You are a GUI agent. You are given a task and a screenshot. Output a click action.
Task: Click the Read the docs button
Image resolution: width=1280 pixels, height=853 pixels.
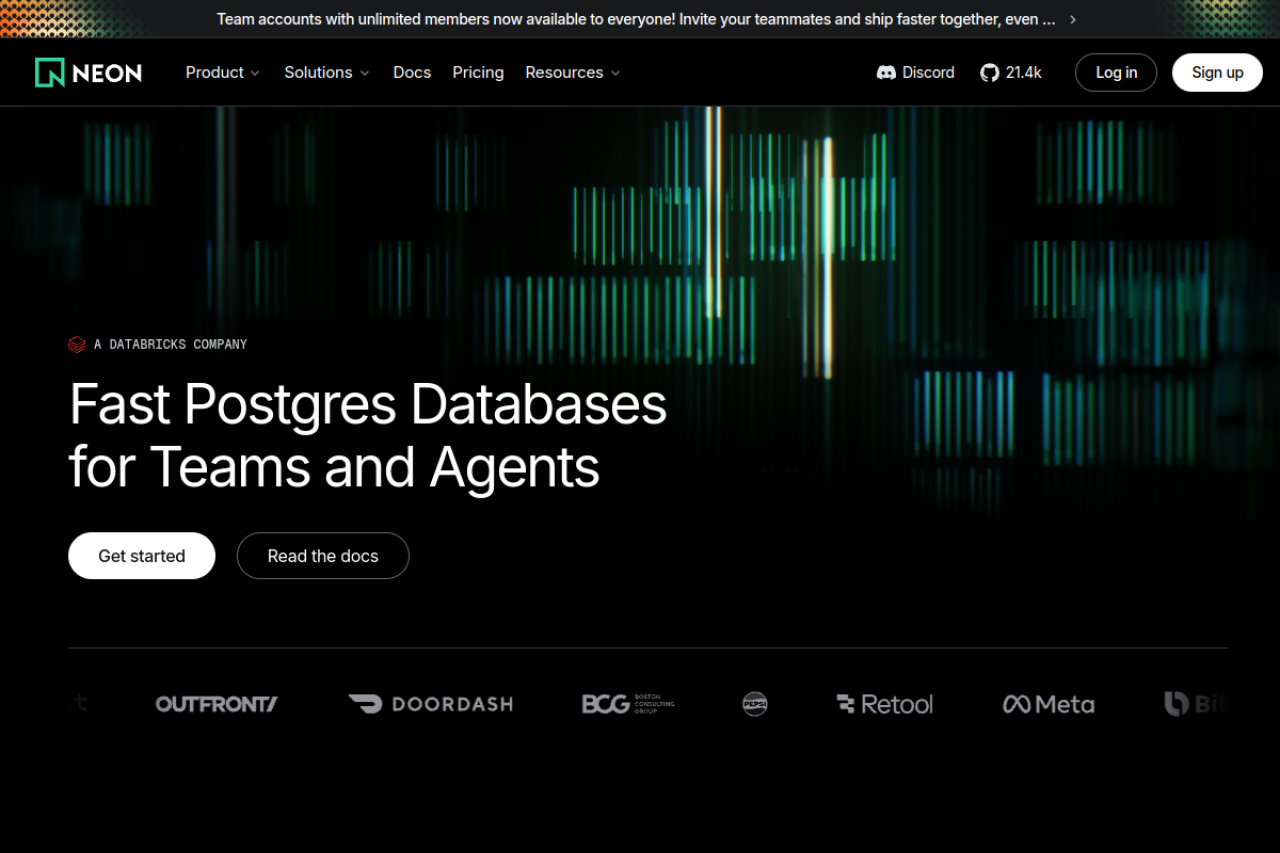tap(323, 556)
